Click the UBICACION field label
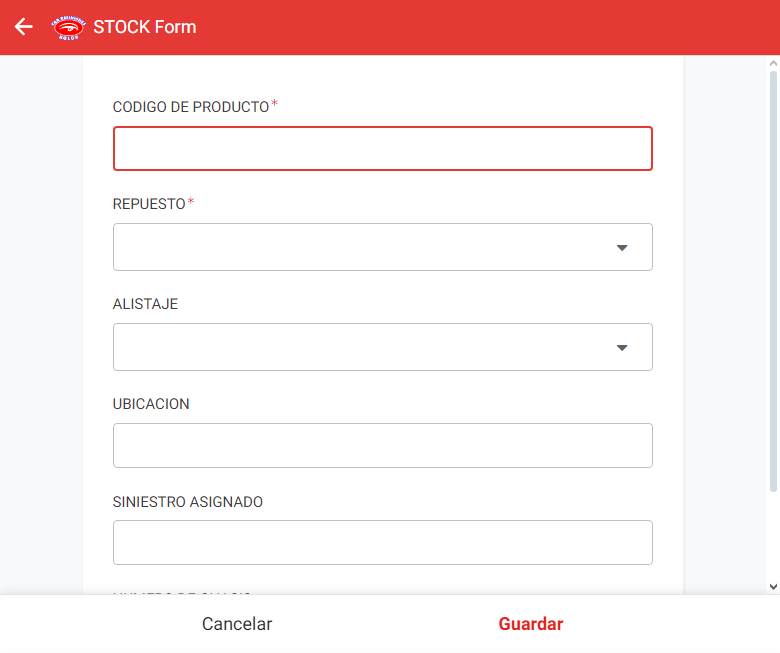This screenshot has height=653, width=780. (x=151, y=404)
